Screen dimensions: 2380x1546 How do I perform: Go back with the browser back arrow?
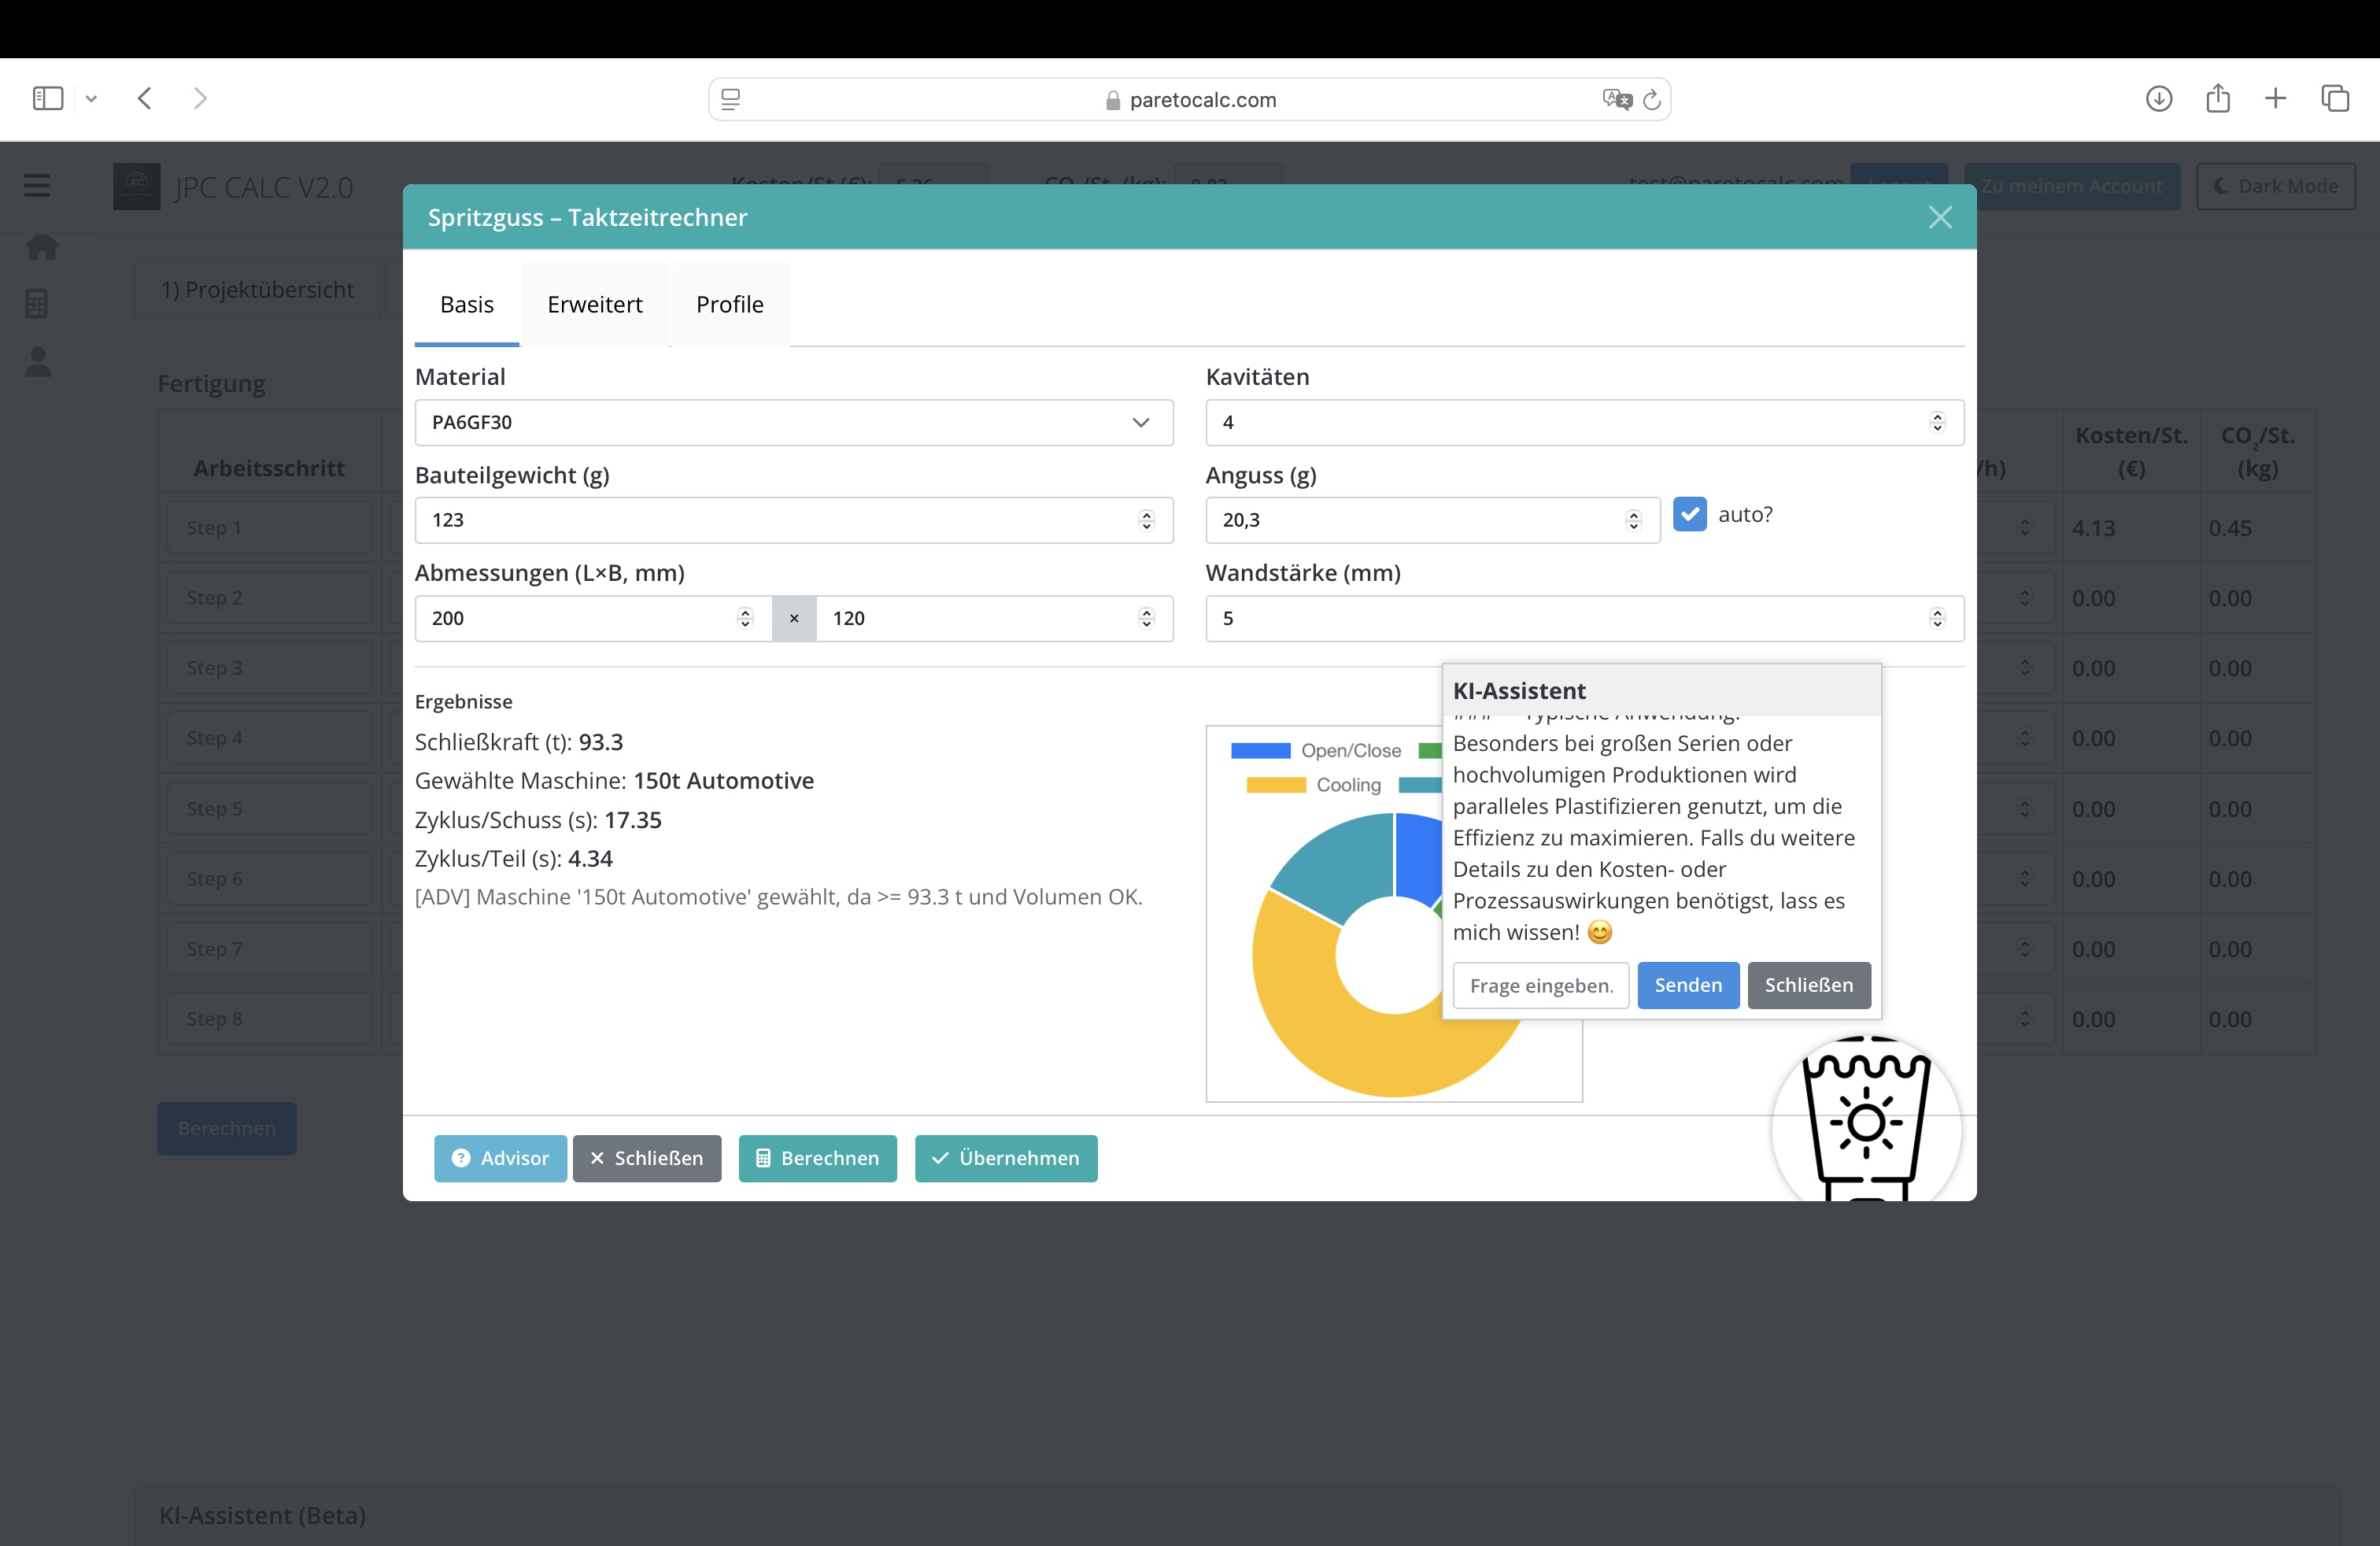[145, 98]
